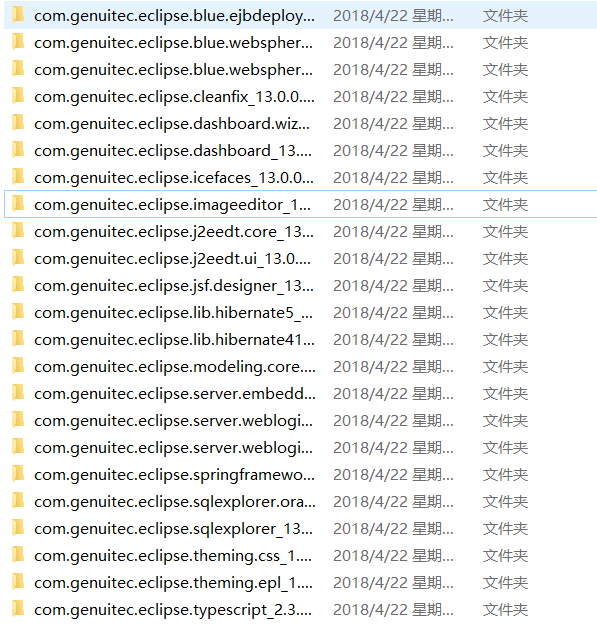Image resolution: width=597 pixels, height=628 pixels.
Task: Pick the name com.genuitec.eclipse.sqlexplorer.ora...
Action: coord(175,502)
